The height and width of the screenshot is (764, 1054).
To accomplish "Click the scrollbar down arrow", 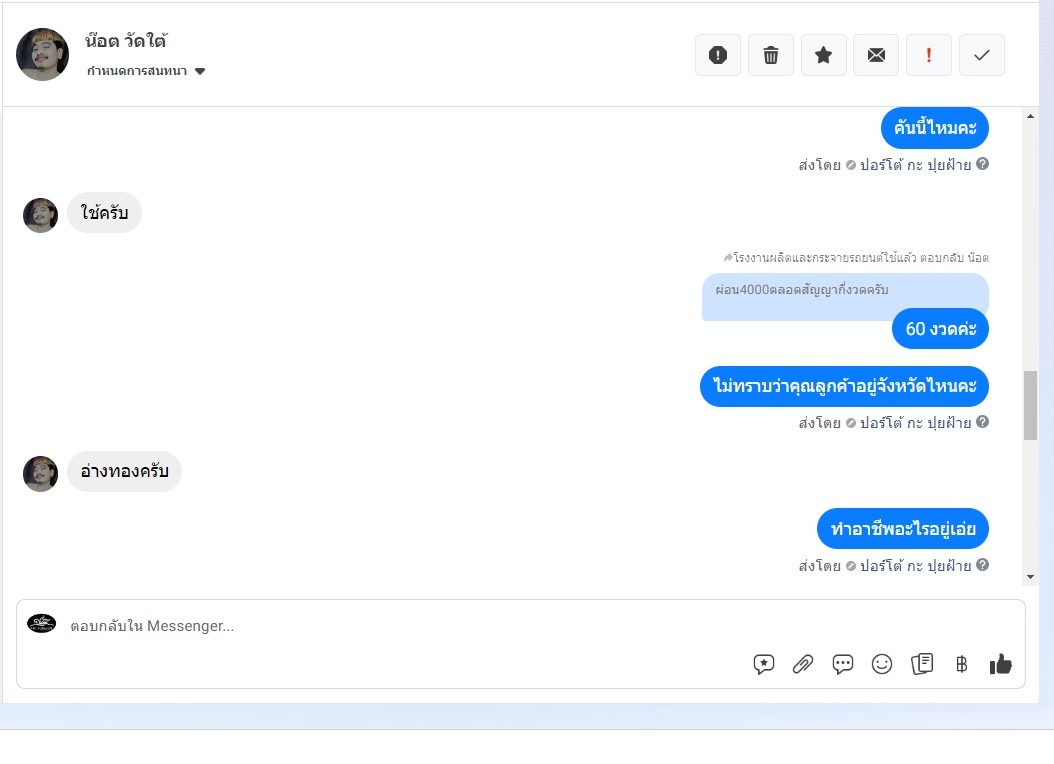I will point(1030,577).
